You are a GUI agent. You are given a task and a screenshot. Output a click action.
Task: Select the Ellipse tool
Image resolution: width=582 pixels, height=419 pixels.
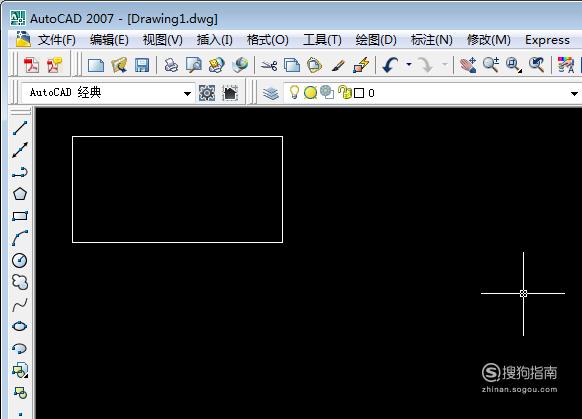[20, 326]
